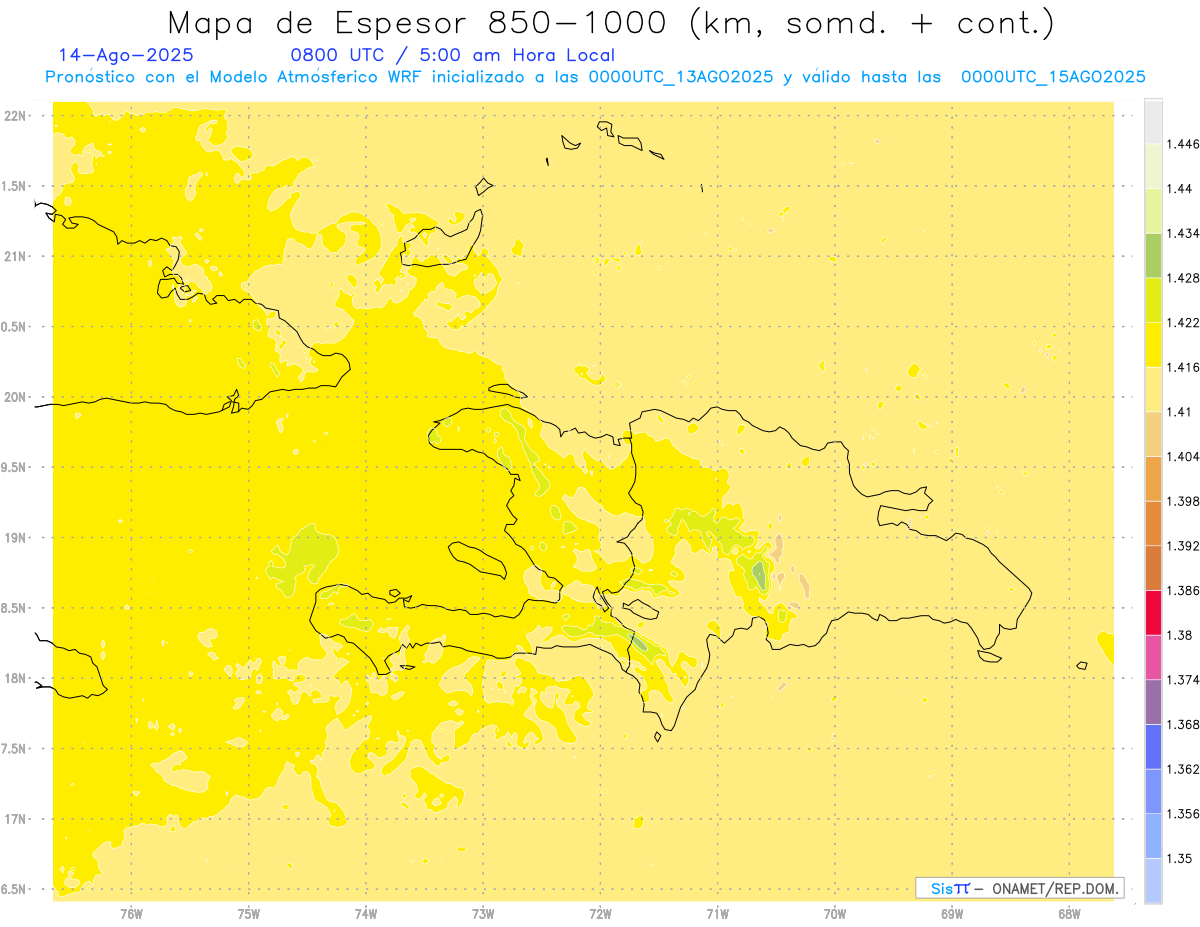This screenshot has height=927, width=1200.
Task: Click the legend value 1.35
Action: tap(1181, 859)
